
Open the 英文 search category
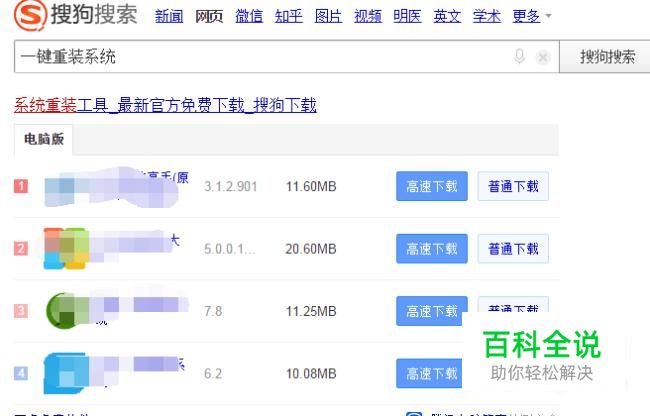click(447, 16)
